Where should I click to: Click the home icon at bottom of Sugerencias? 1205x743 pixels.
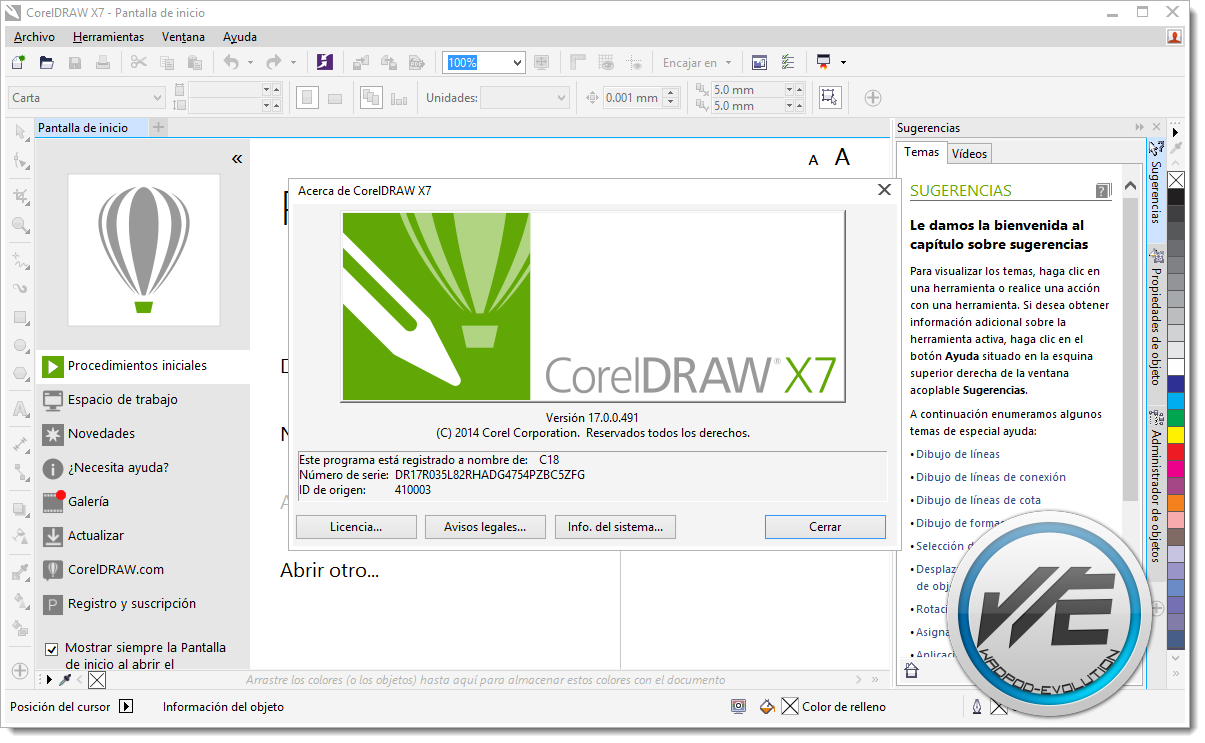tap(911, 671)
